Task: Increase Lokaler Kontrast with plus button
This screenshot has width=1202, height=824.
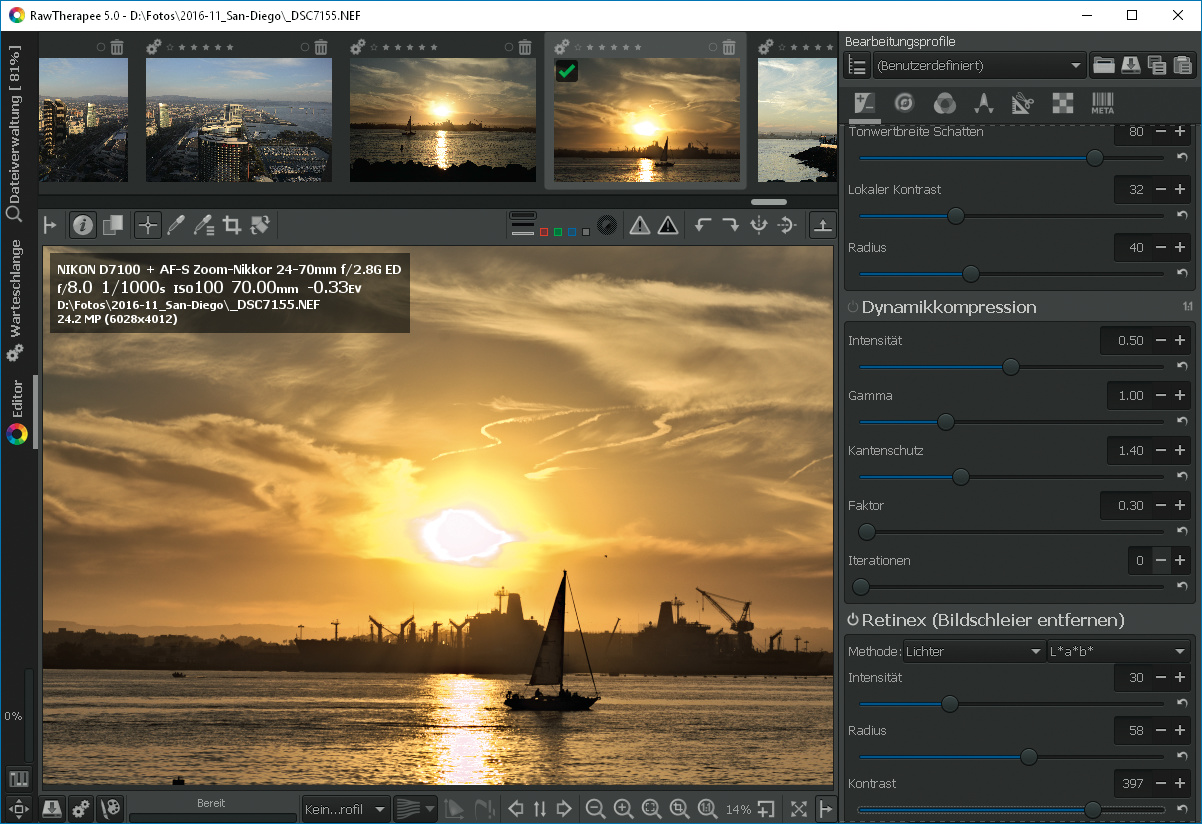Action: coord(1180,190)
